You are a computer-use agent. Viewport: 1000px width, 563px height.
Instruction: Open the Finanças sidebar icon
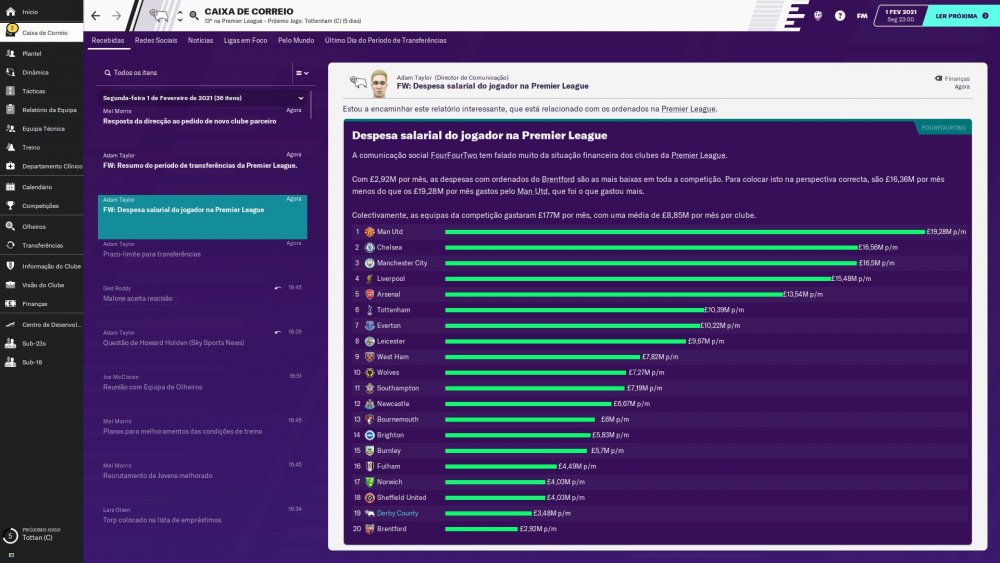pos(10,303)
